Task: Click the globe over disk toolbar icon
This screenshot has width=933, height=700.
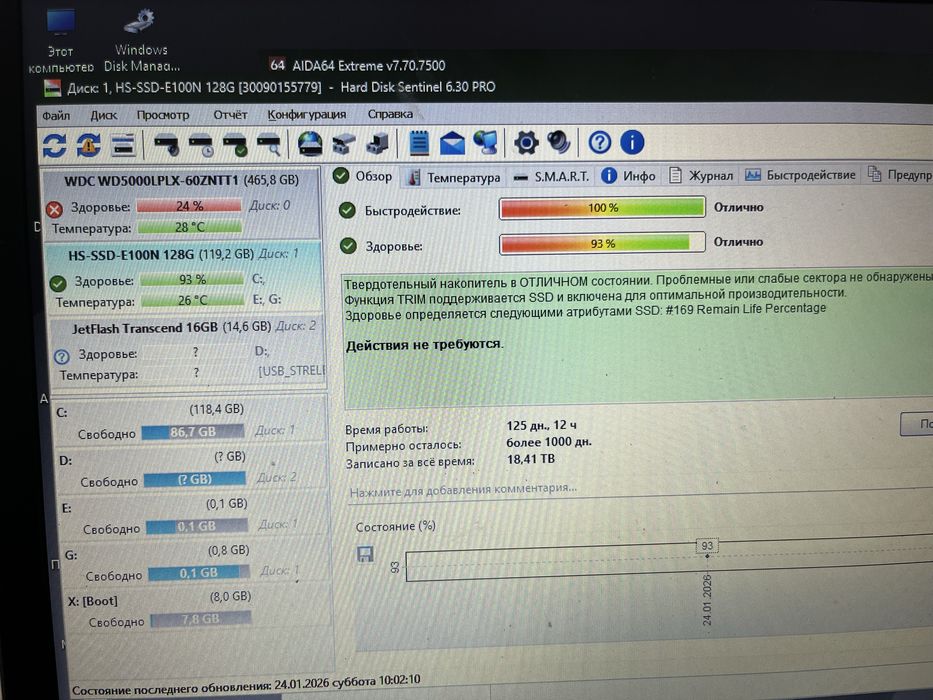Action: pyautogui.click(x=310, y=144)
